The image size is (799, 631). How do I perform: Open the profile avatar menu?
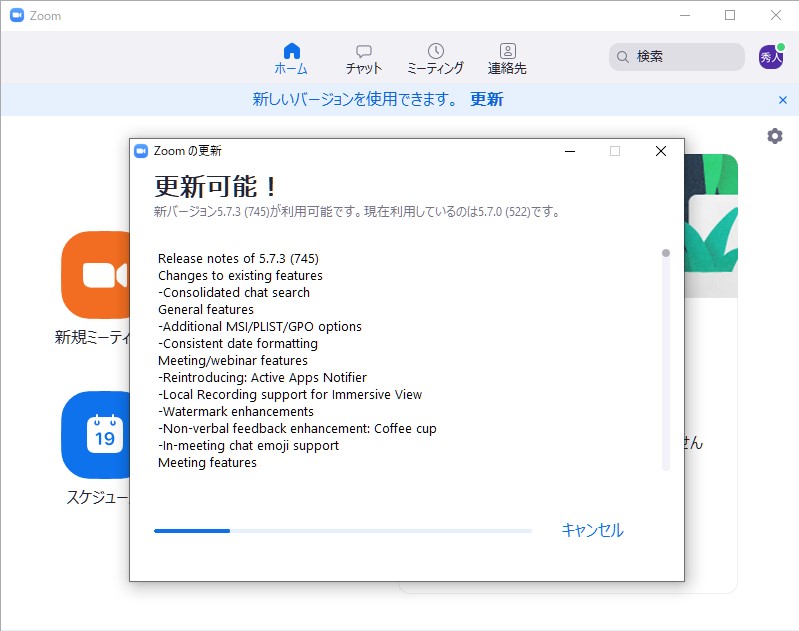coord(771,57)
